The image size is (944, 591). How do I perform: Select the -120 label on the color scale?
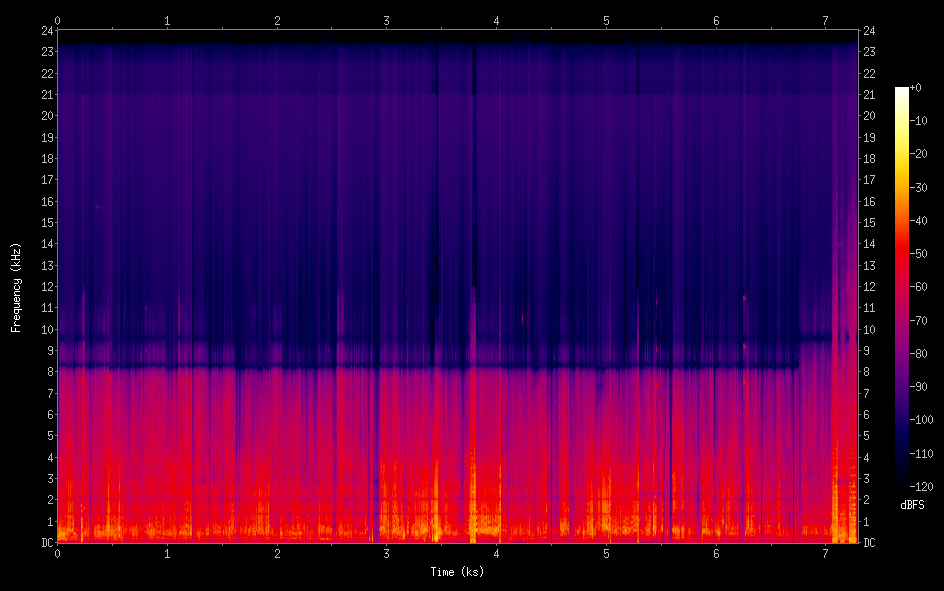coord(921,489)
